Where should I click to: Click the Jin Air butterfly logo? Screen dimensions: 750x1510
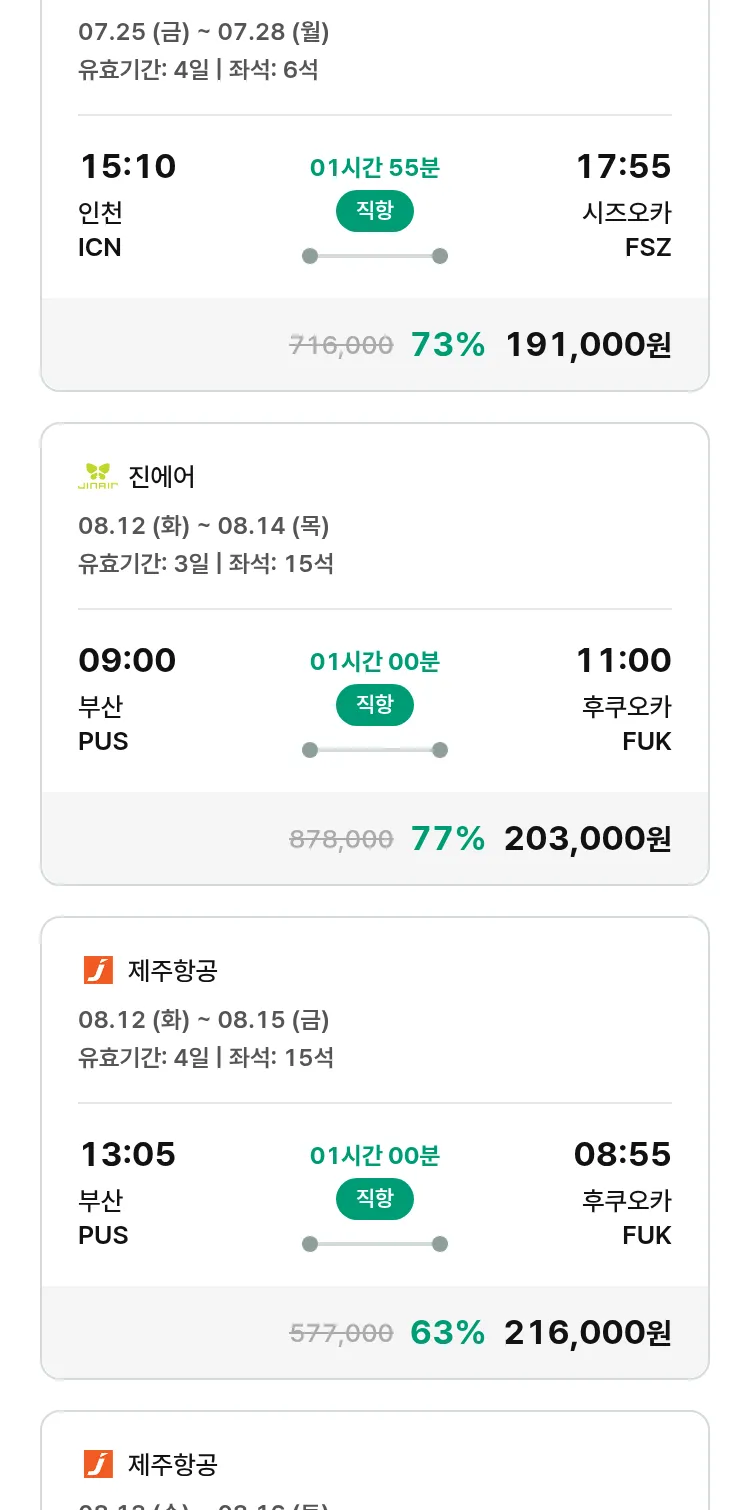pos(98,477)
